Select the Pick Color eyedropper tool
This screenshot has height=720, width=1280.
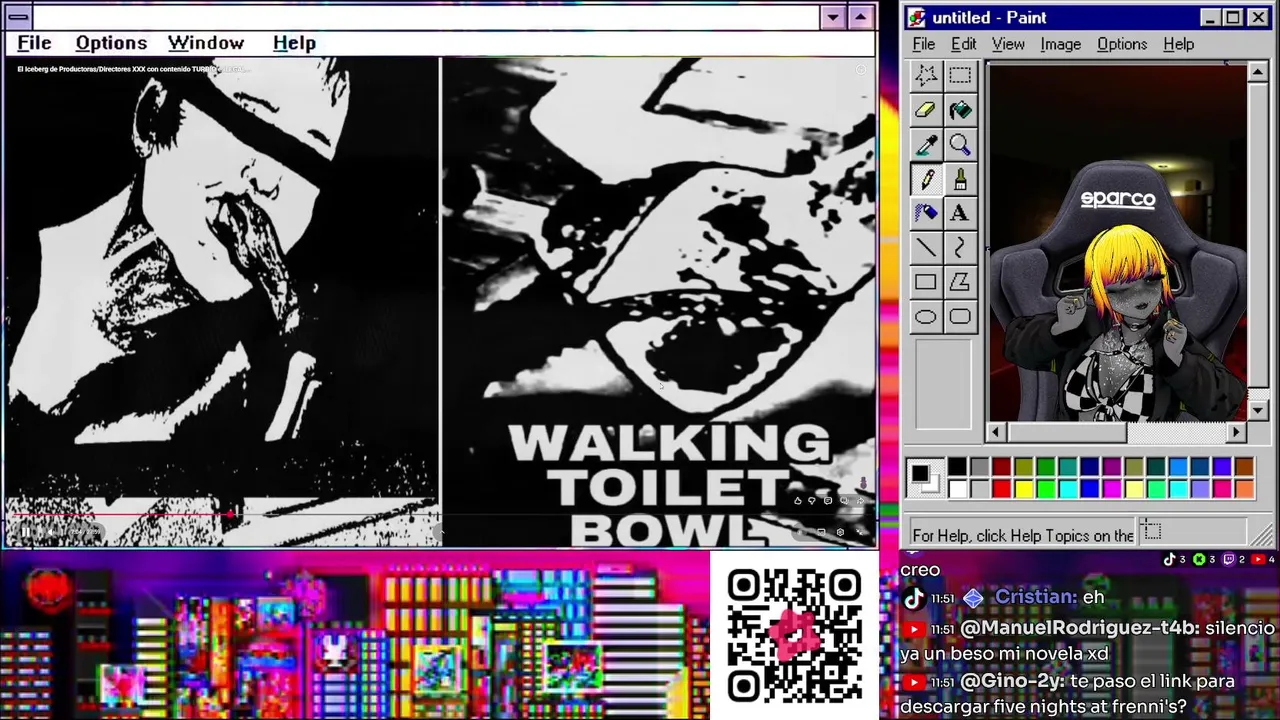click(x=925, y=145)
